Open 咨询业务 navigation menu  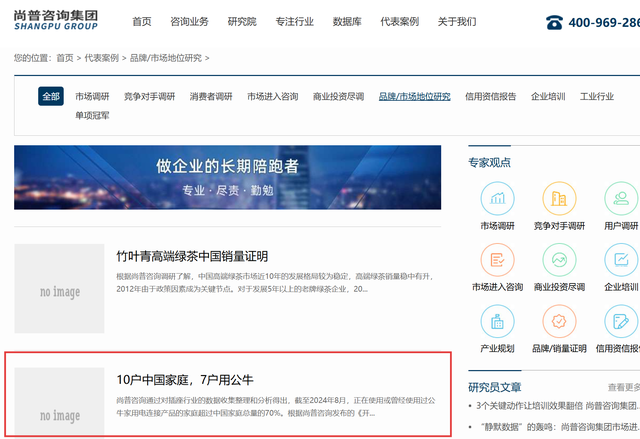tap(189, 22)
